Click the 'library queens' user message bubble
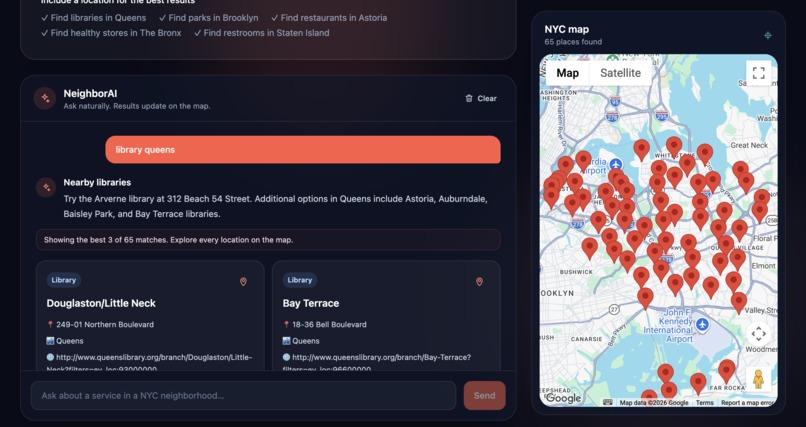The width and height of the screenshot is (806, 427). [x=303, y=150]
